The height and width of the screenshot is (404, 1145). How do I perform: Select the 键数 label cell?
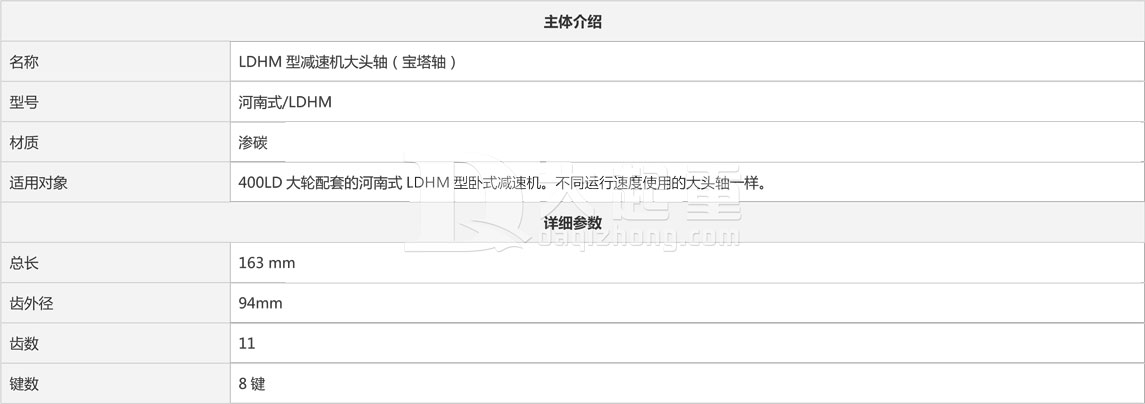pyautogui.click(x=115, y=383)
